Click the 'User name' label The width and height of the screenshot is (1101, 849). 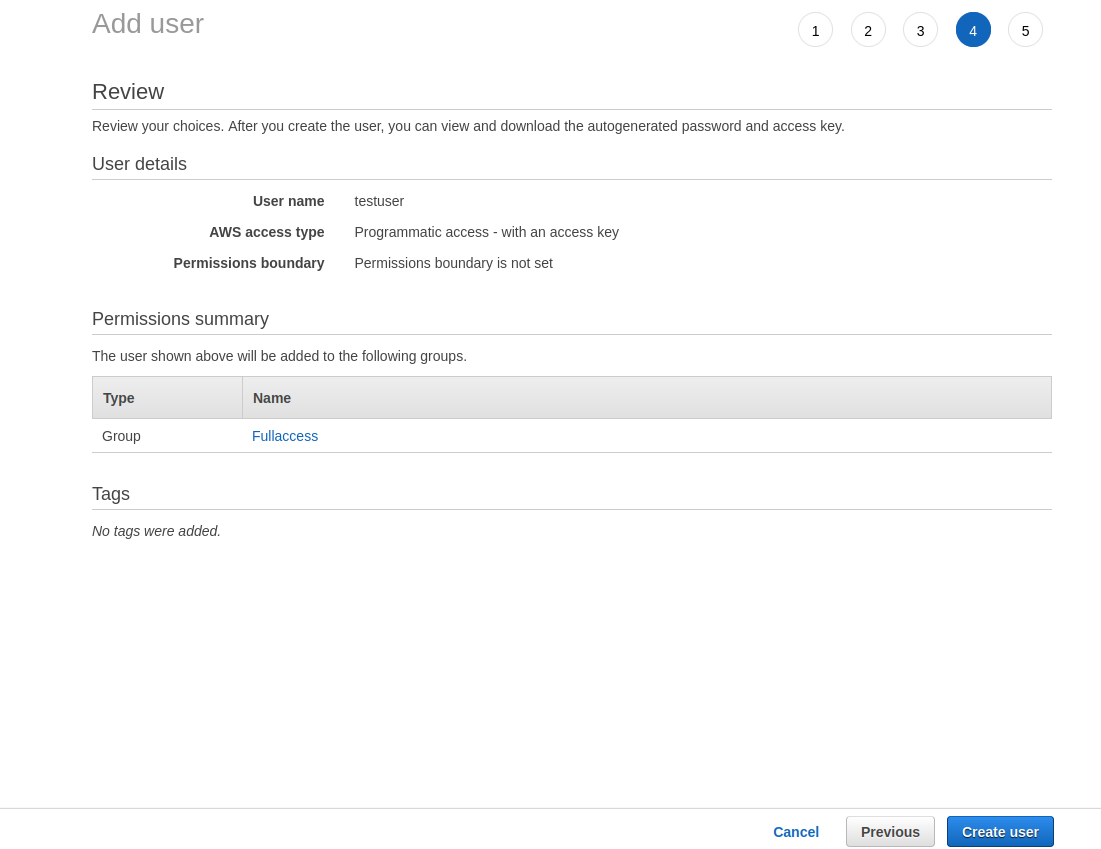click(x=289, y=202)
